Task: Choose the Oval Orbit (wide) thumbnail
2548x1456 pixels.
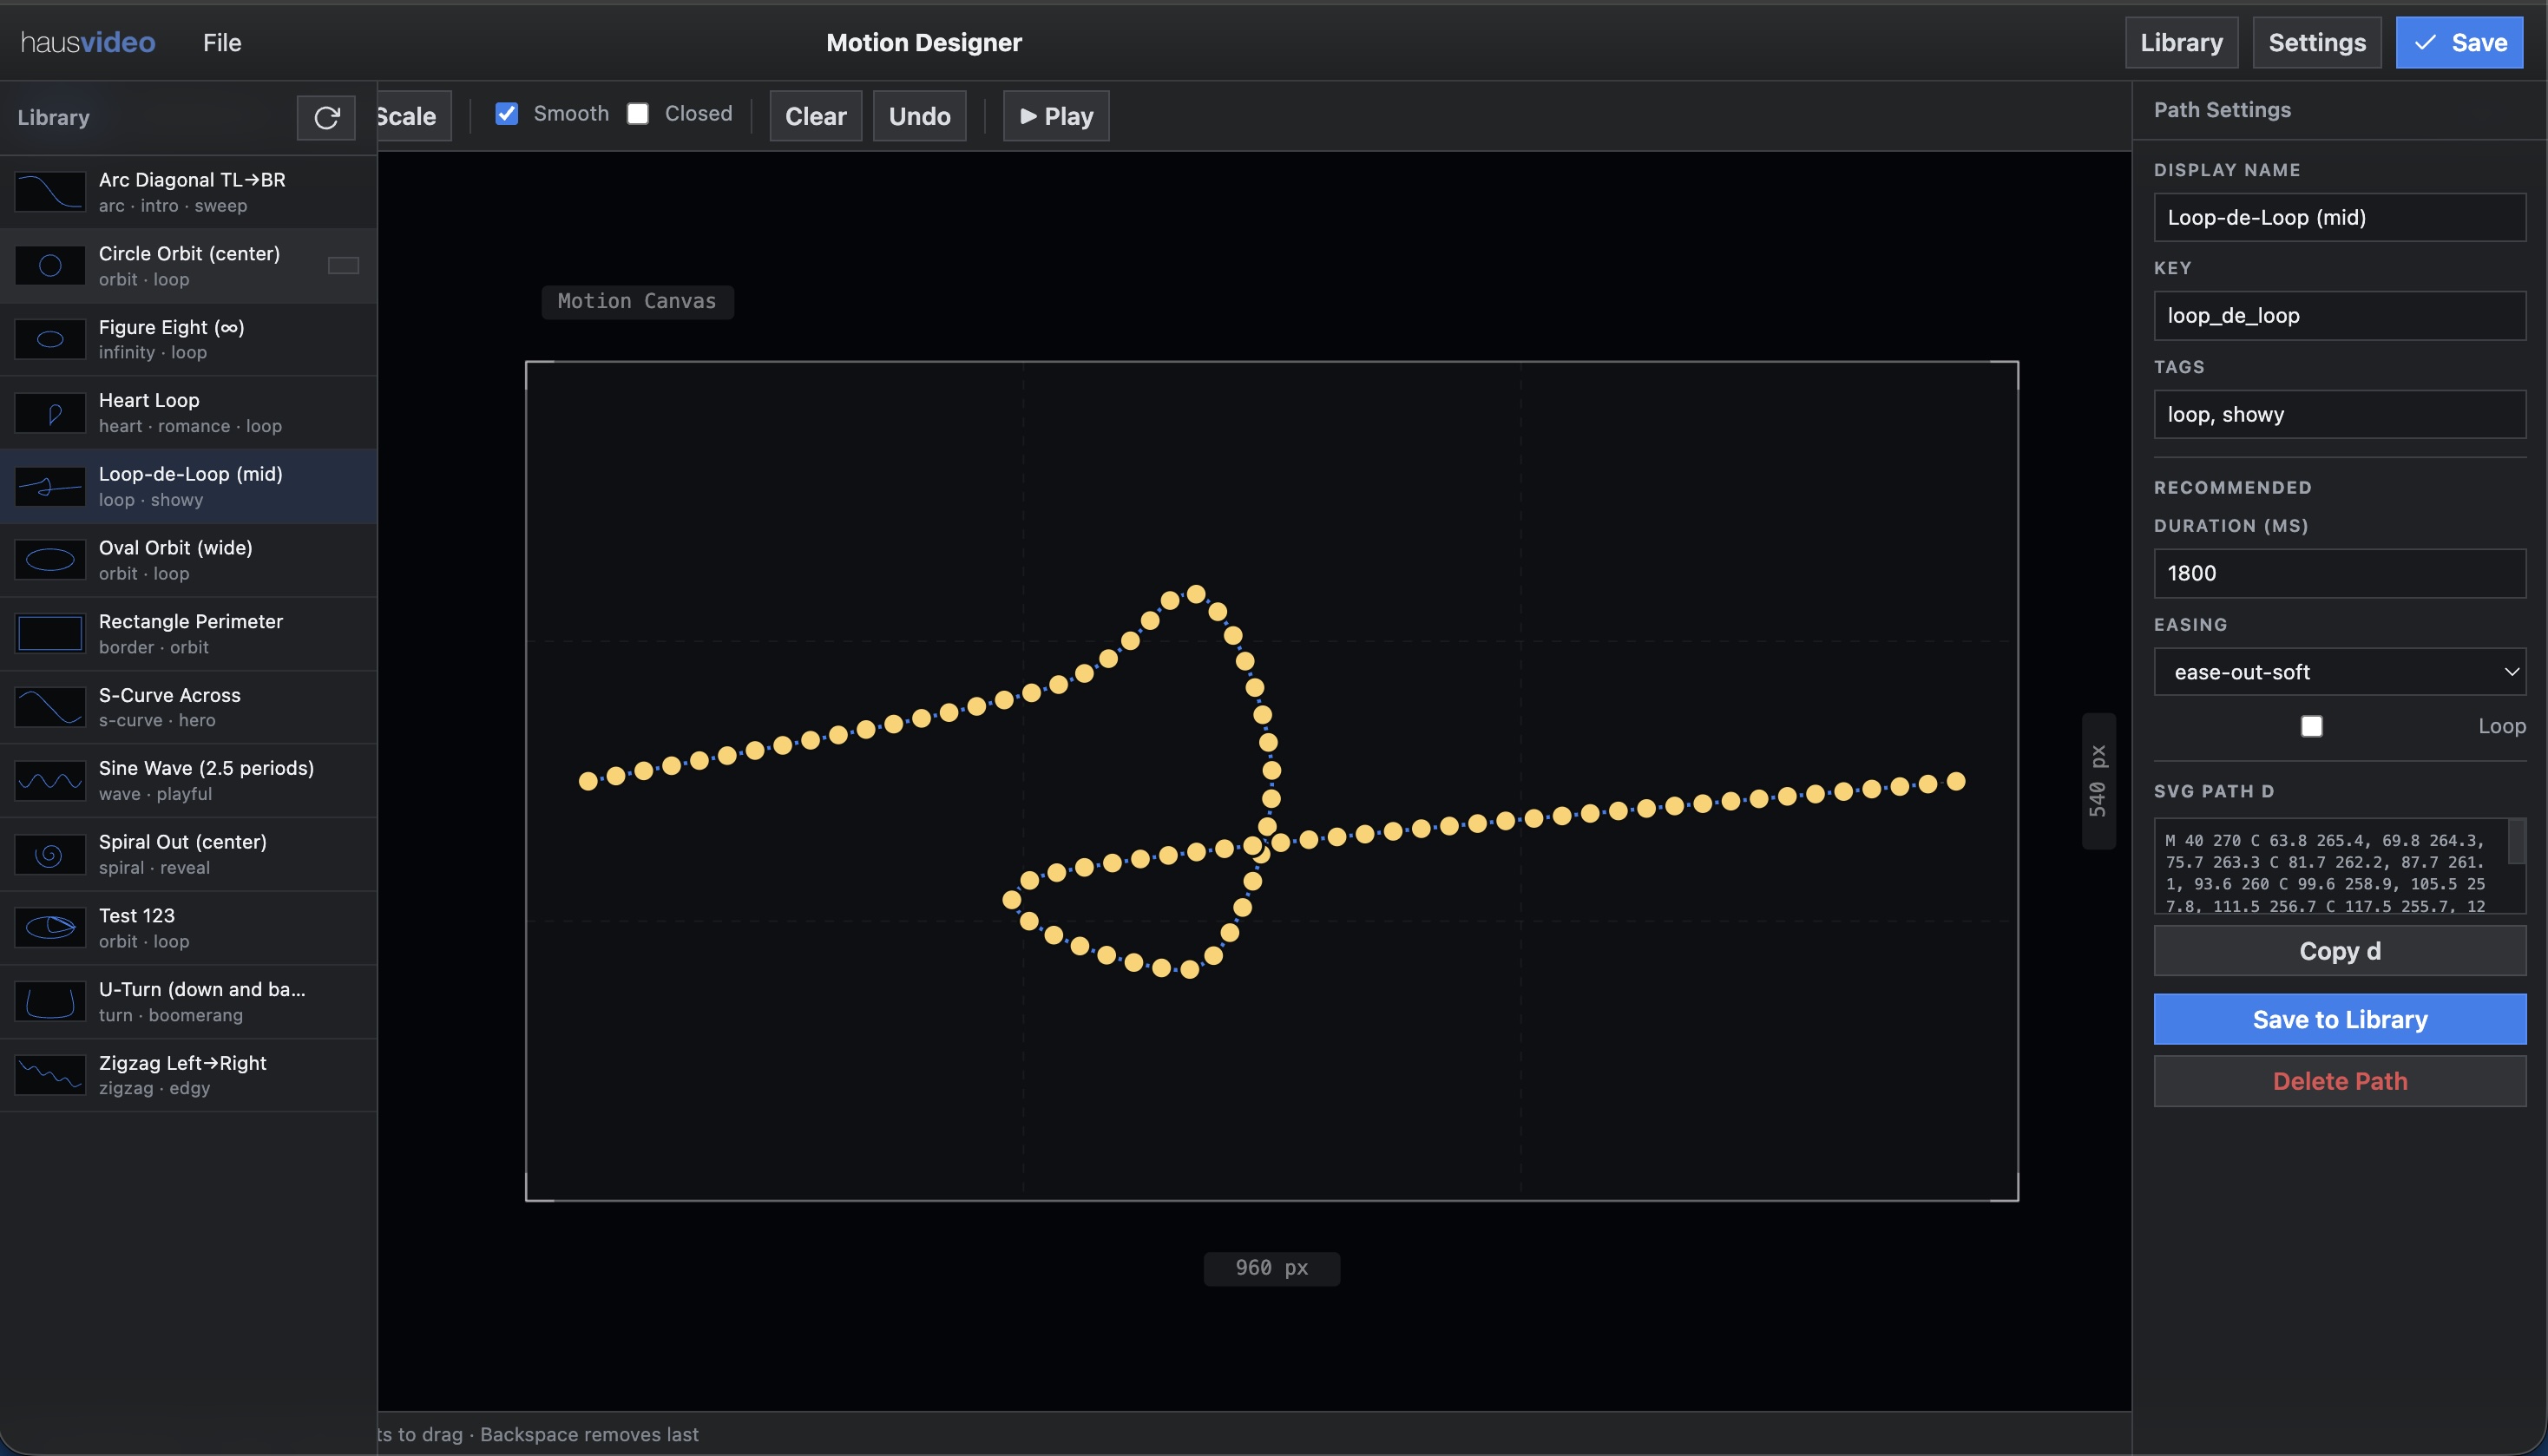Action: click(50, 560)
